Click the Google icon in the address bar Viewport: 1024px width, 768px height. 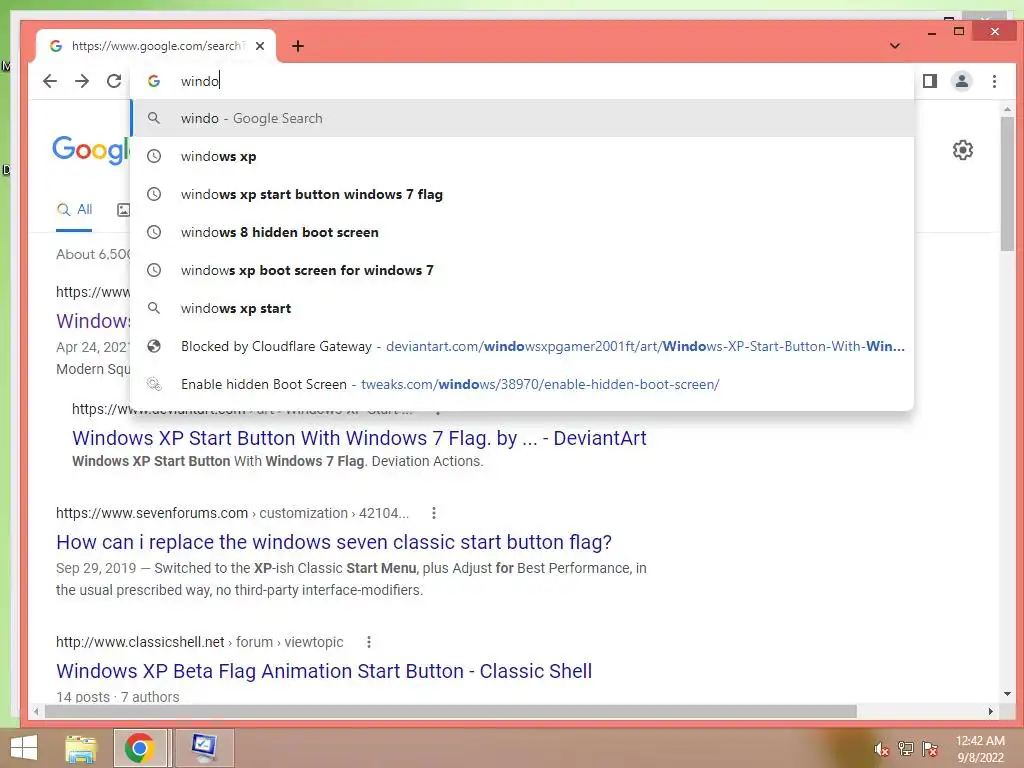point(154,81)
